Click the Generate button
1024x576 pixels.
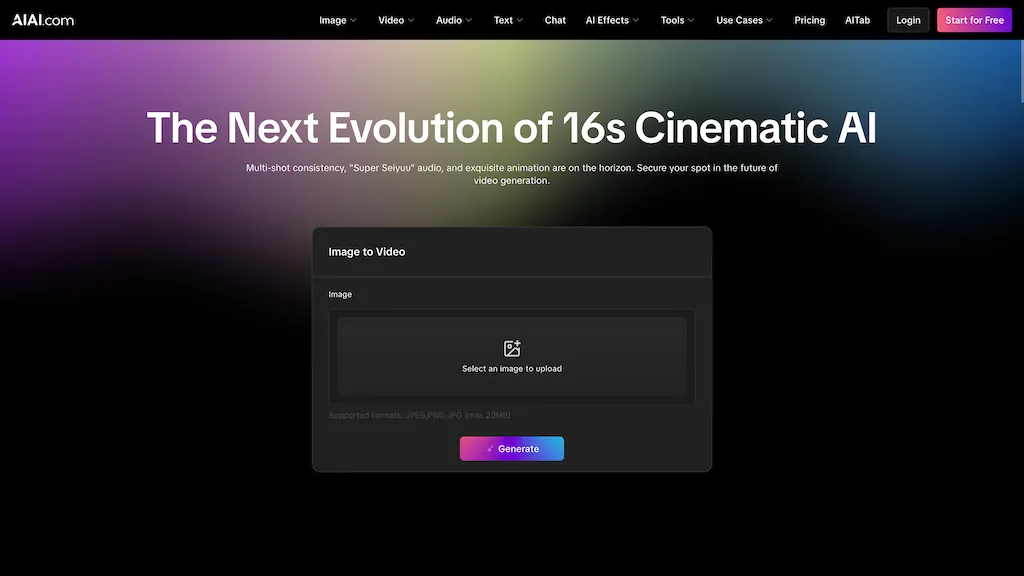click(512, 449)
